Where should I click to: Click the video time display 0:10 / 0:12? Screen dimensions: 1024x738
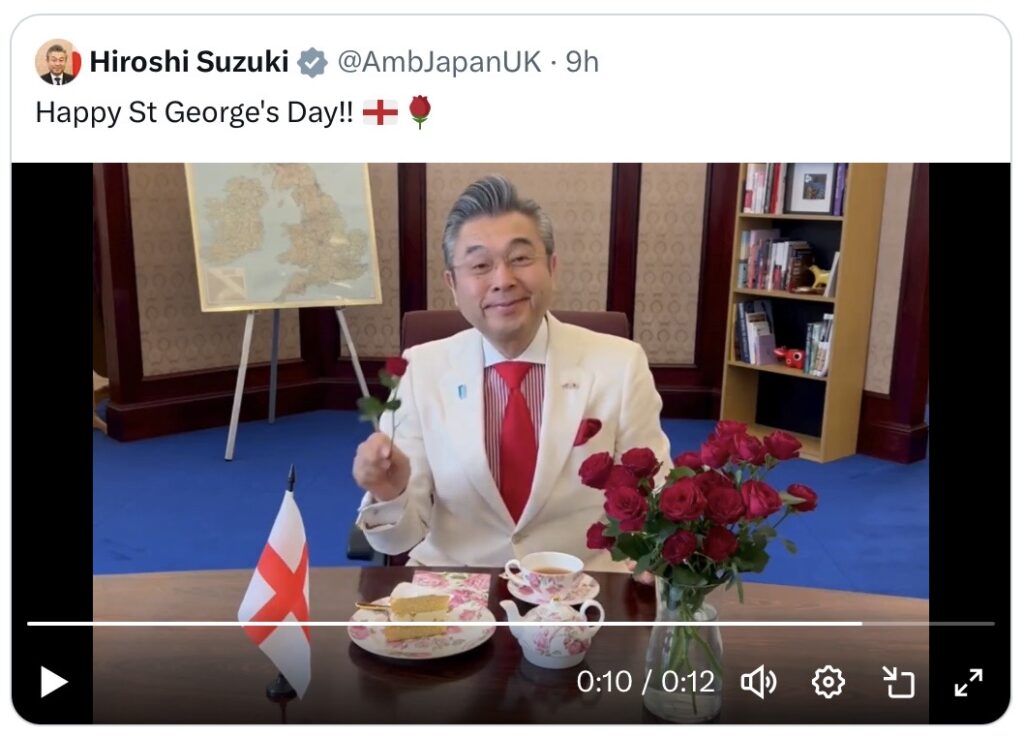tap(645, 682)
